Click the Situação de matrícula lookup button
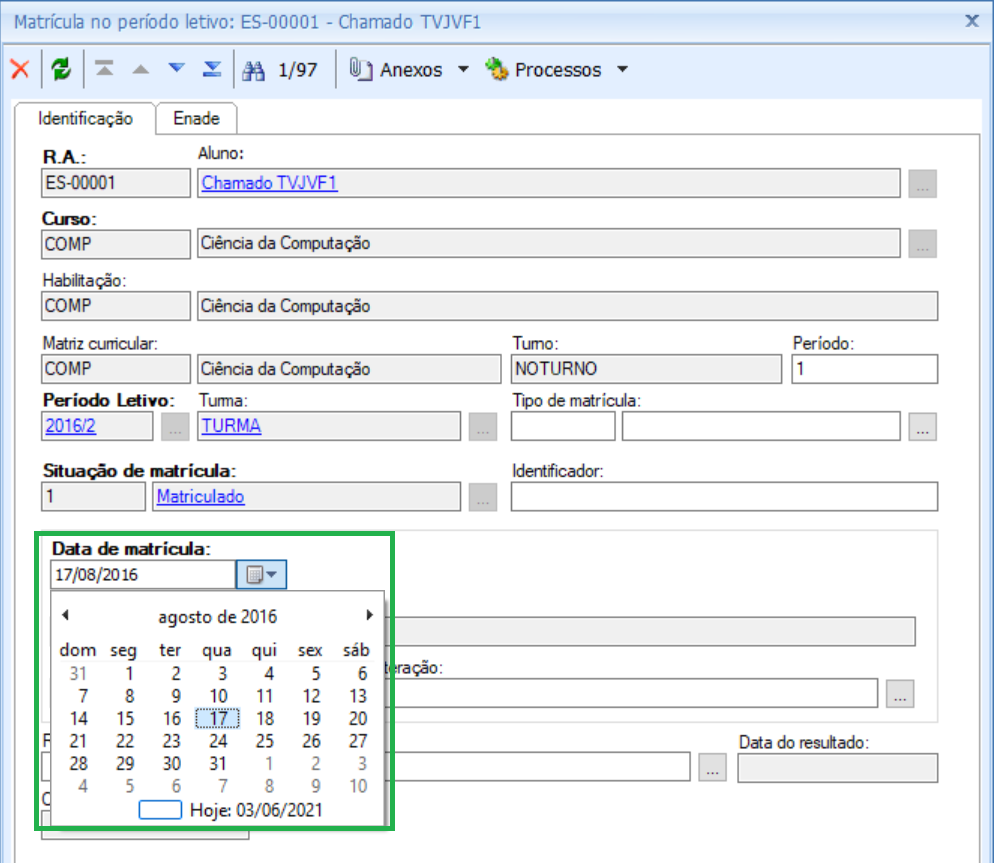 (x=483, y=497)
